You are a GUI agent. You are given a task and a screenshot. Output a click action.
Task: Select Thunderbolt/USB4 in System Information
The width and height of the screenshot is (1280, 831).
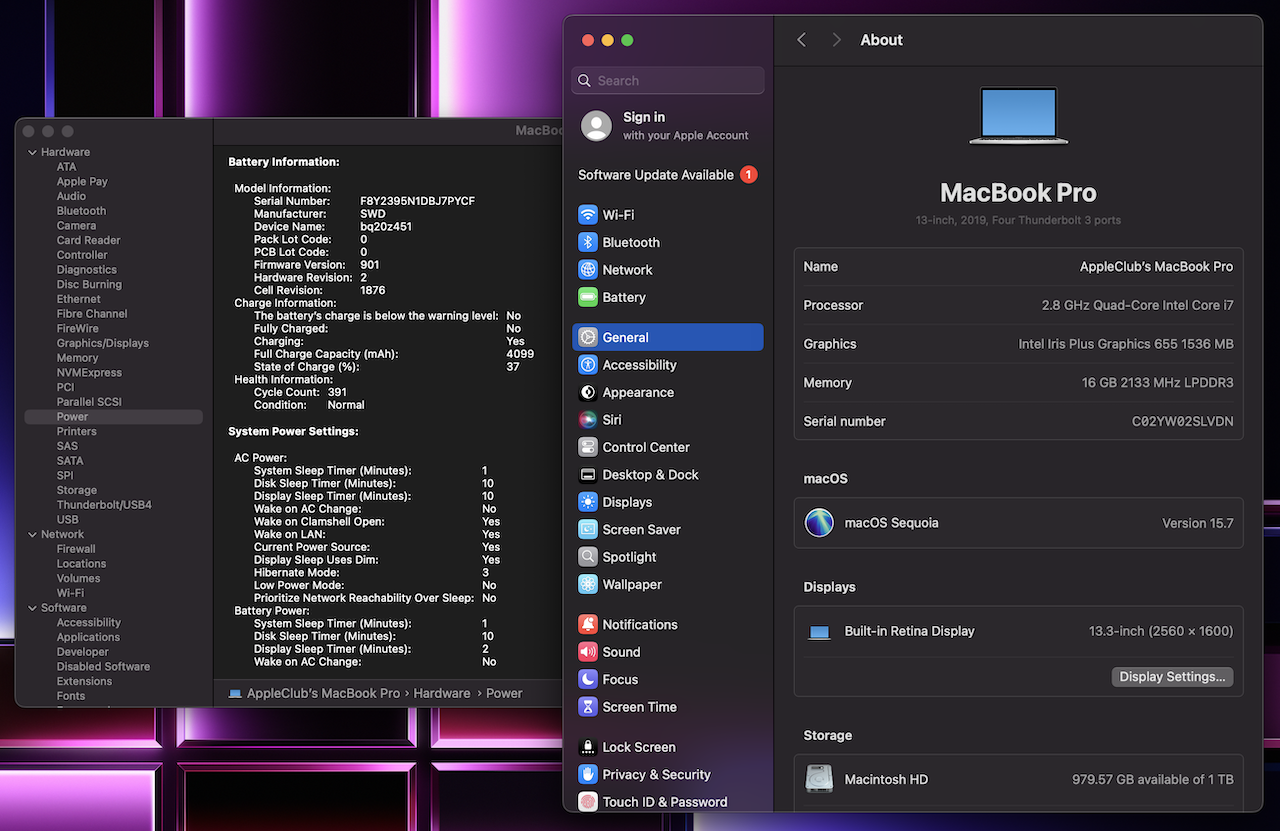pos(104,505)
